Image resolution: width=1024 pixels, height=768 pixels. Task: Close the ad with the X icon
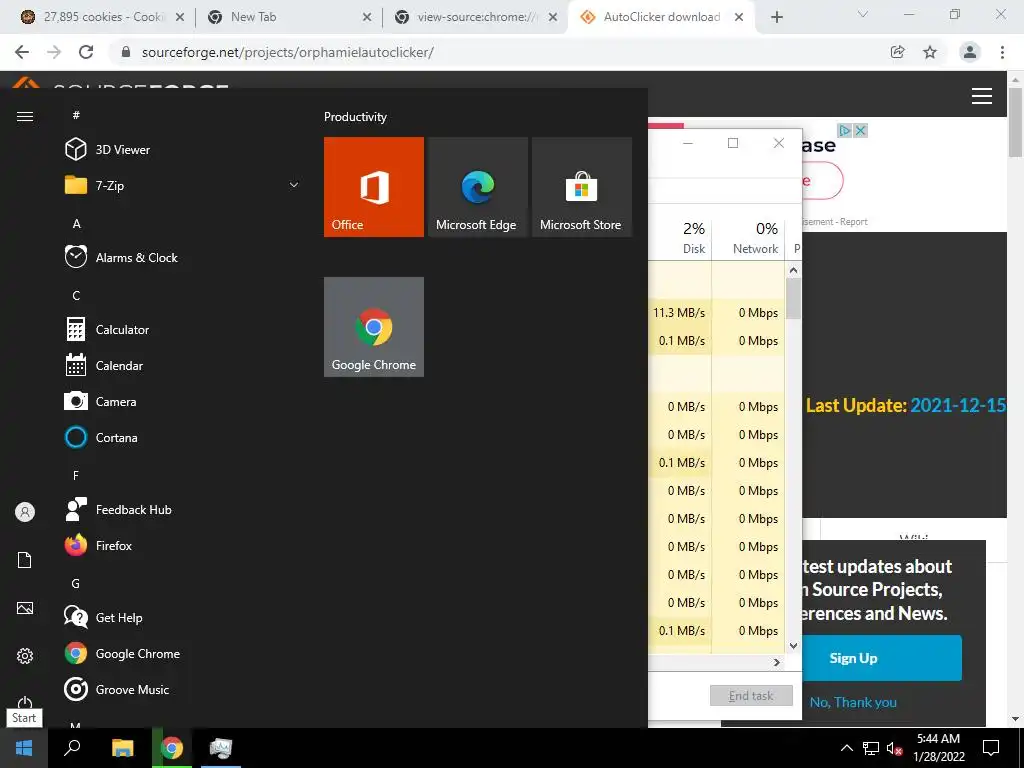point(861,131)
